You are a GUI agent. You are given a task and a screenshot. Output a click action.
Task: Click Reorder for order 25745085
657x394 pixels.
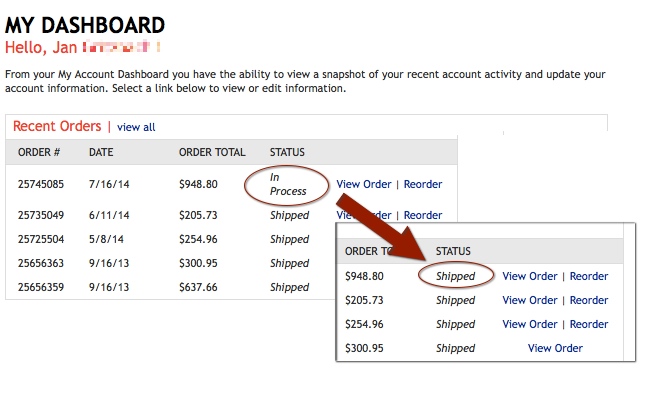click(x=423, y=184)
